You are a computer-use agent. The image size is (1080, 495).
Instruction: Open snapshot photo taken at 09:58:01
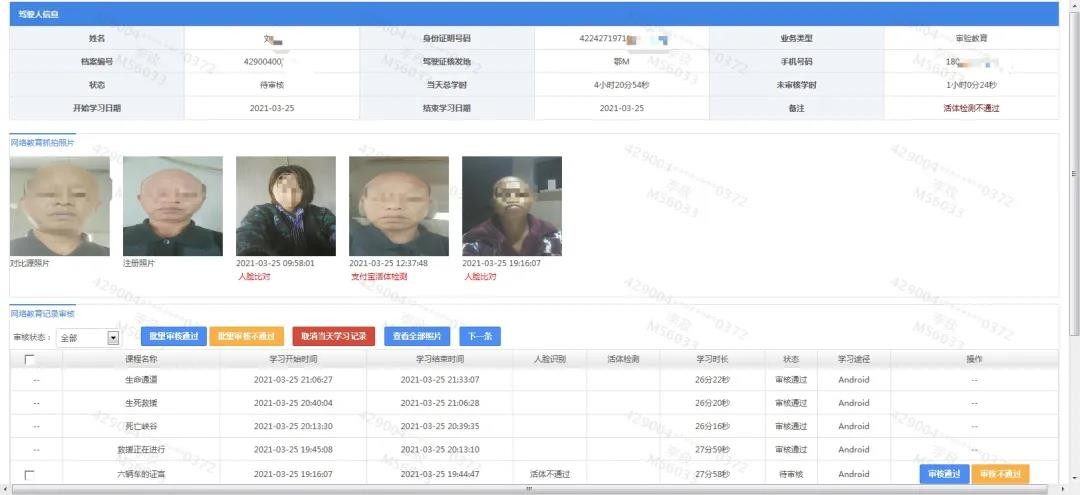tap(286, 206)
